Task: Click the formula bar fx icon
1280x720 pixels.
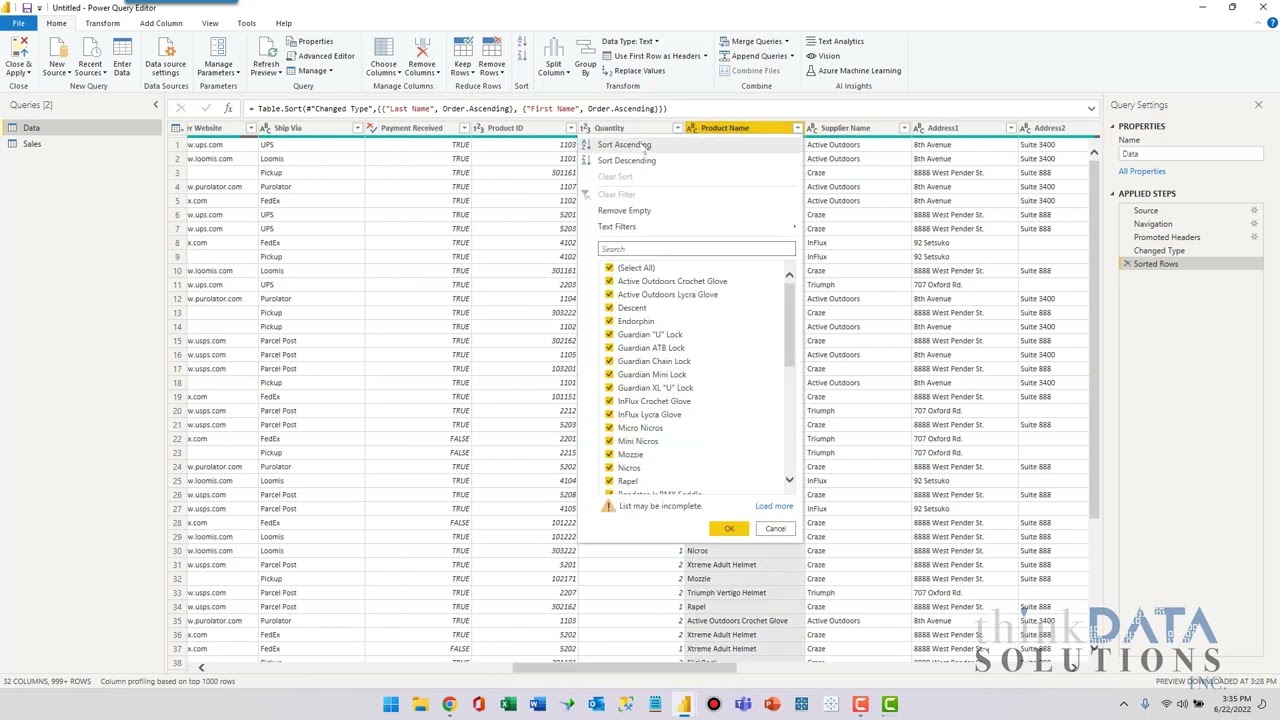Action: [228, 108]
